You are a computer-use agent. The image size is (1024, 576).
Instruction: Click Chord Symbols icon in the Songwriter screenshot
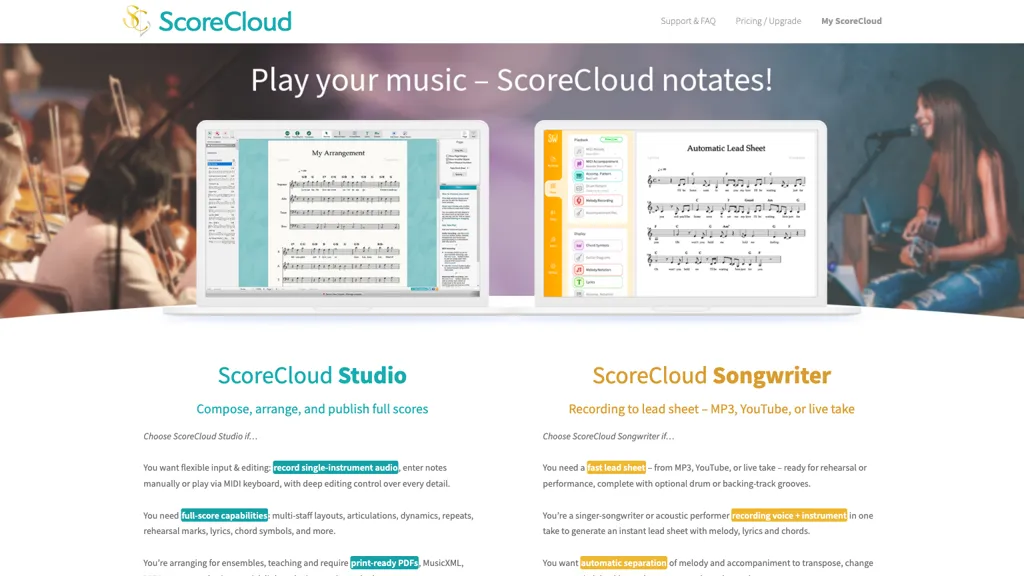[x=579, y=245]
